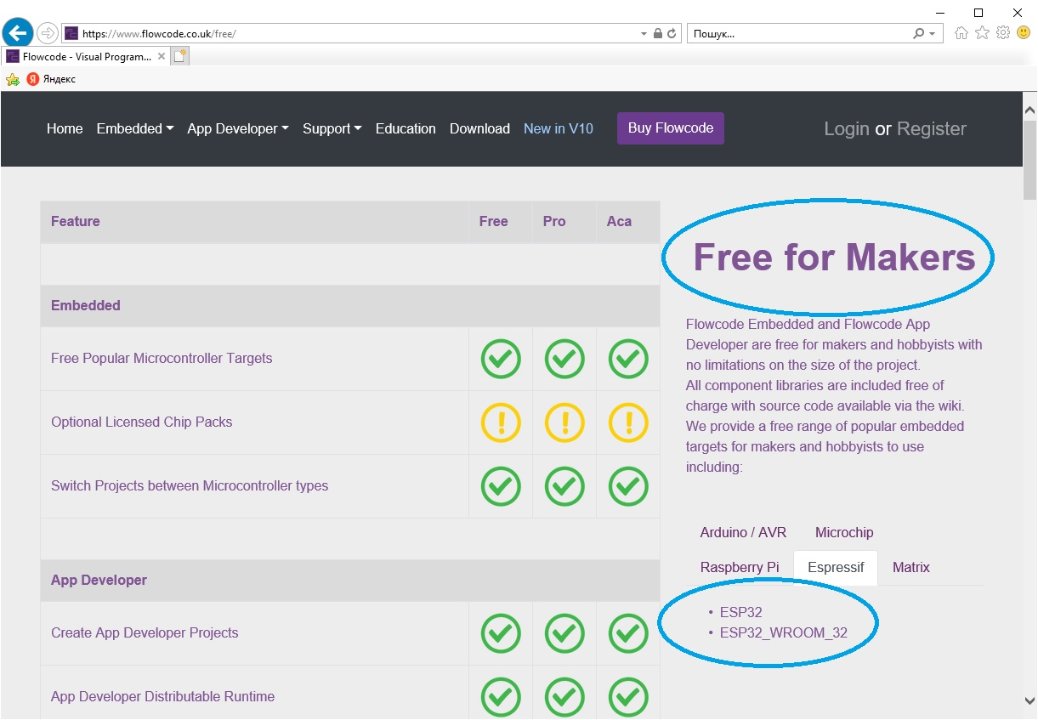Click the Optional Licensed Chip Packs text
1038x720 pixels.
[142, 422]
